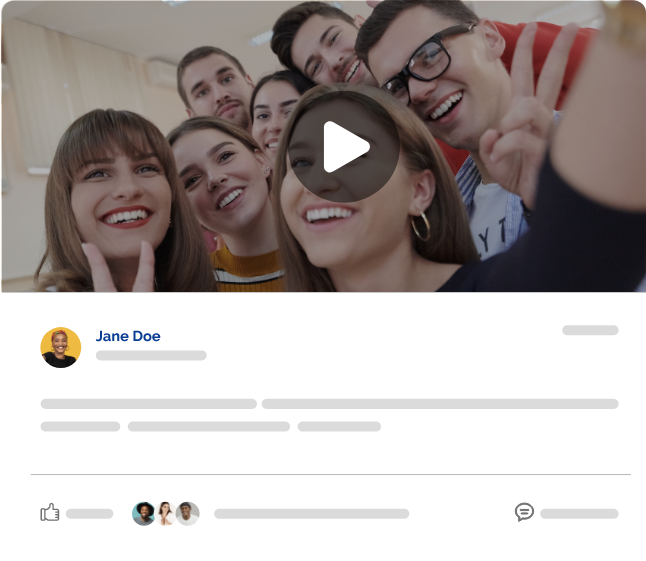Click the shorter first post text line
Image resolution: width=646 pixels, height=561 pixels.
pyautogui.click(x=149, y=404)
